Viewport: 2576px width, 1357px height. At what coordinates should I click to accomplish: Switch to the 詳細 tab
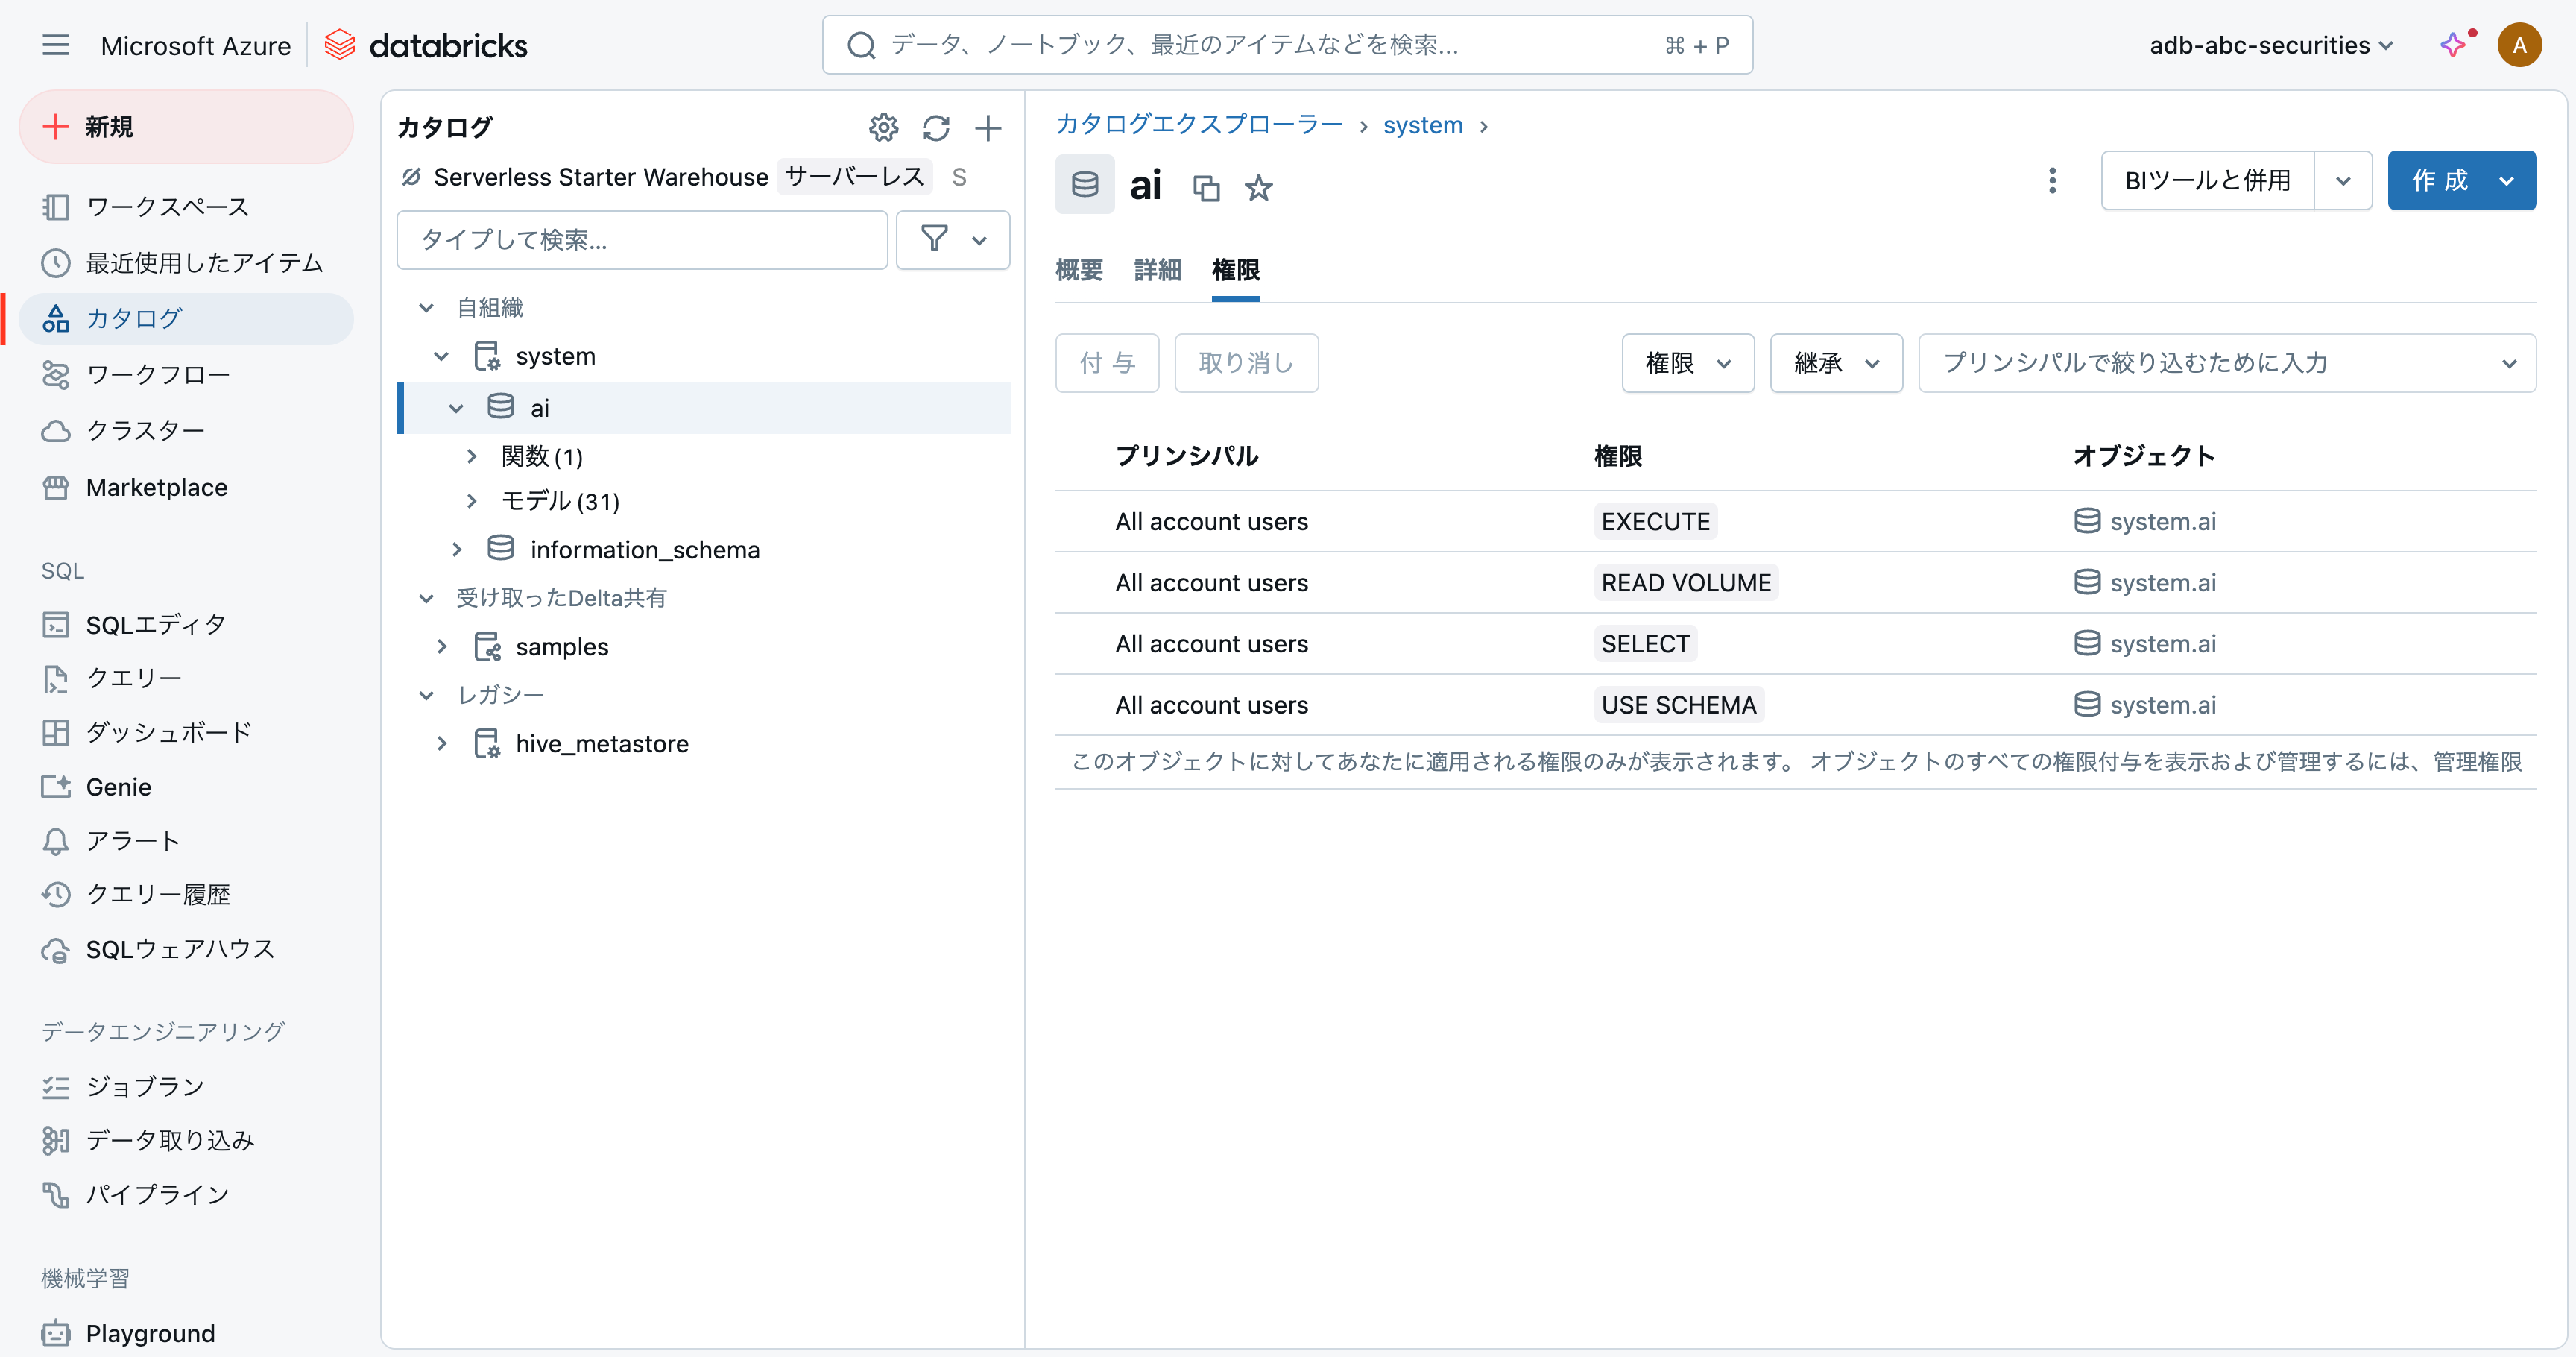pos(1157,270)
